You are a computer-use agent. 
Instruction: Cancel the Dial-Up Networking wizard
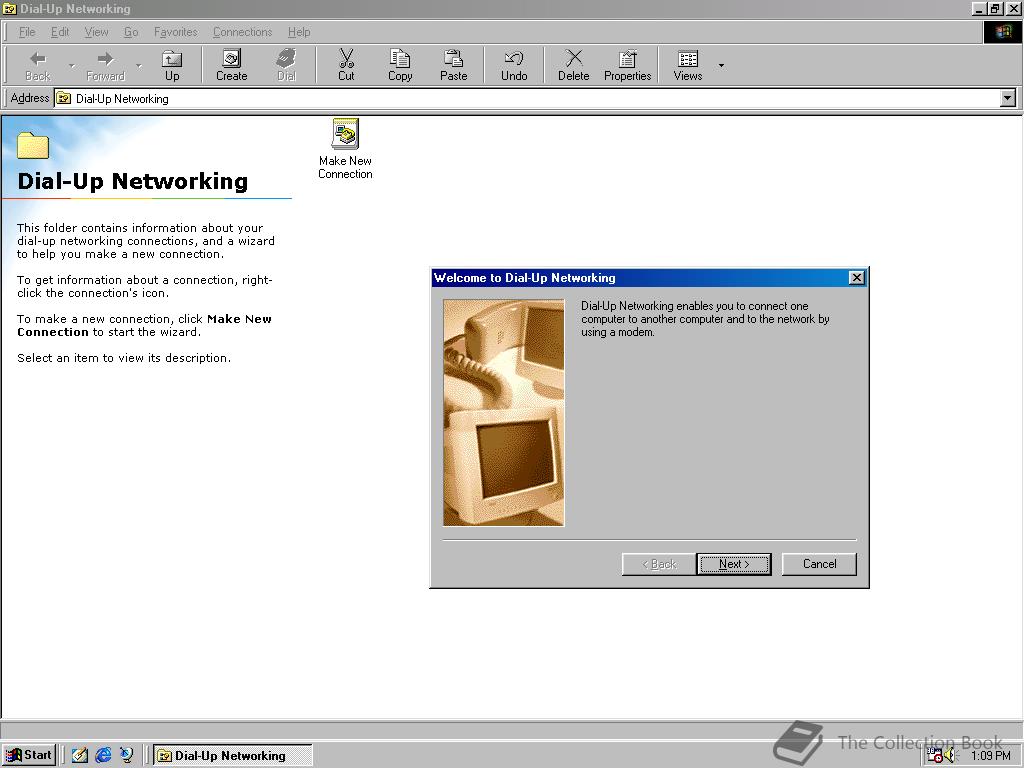819,564
